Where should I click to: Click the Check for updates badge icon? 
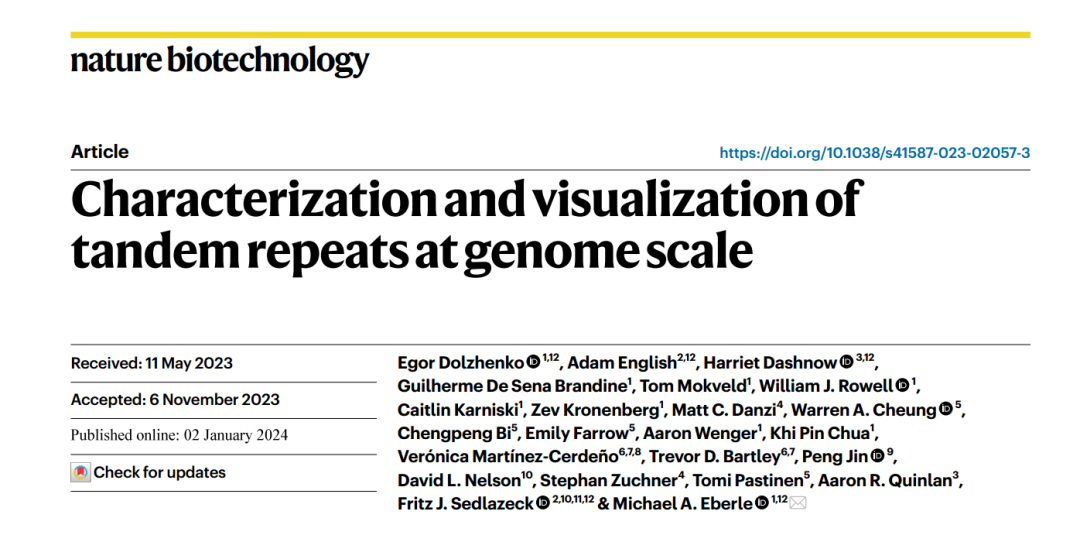tap(81, 472)
